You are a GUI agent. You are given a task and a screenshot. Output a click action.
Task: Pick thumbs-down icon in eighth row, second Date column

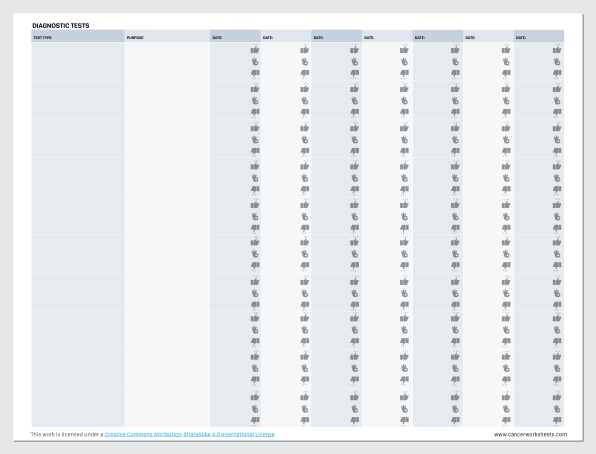pos(304,341)
